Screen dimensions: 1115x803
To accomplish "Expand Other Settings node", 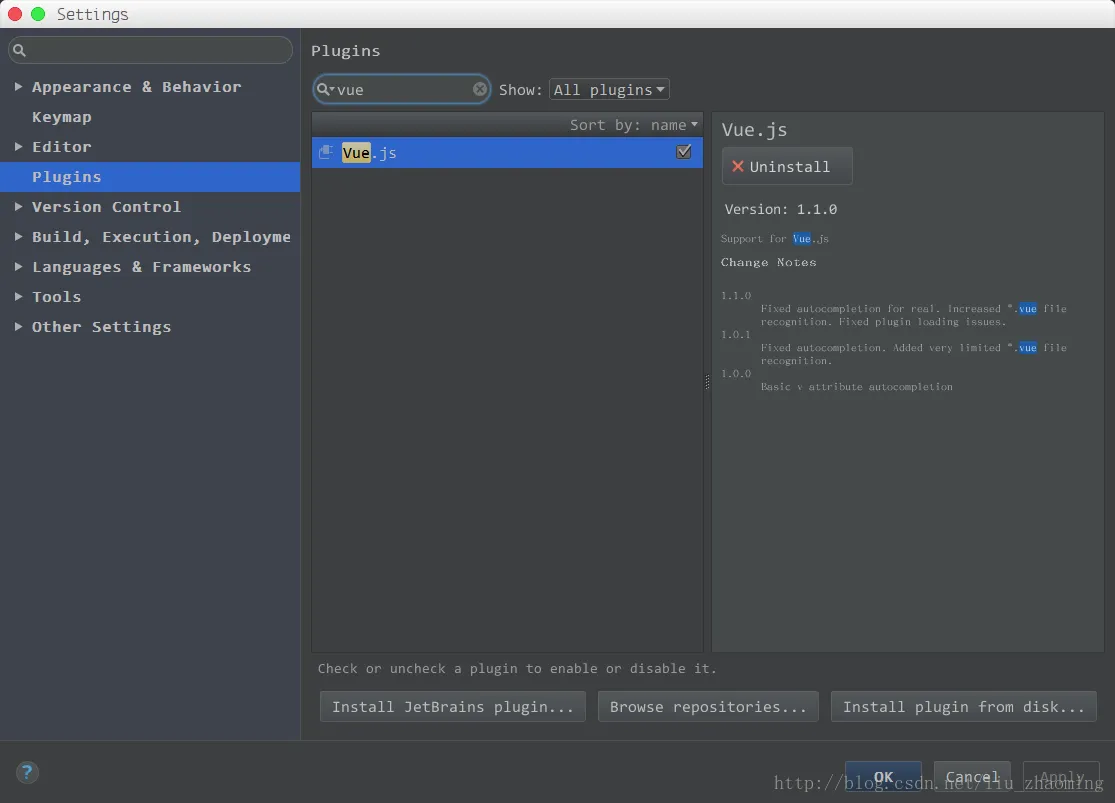I will pos(18,326).
